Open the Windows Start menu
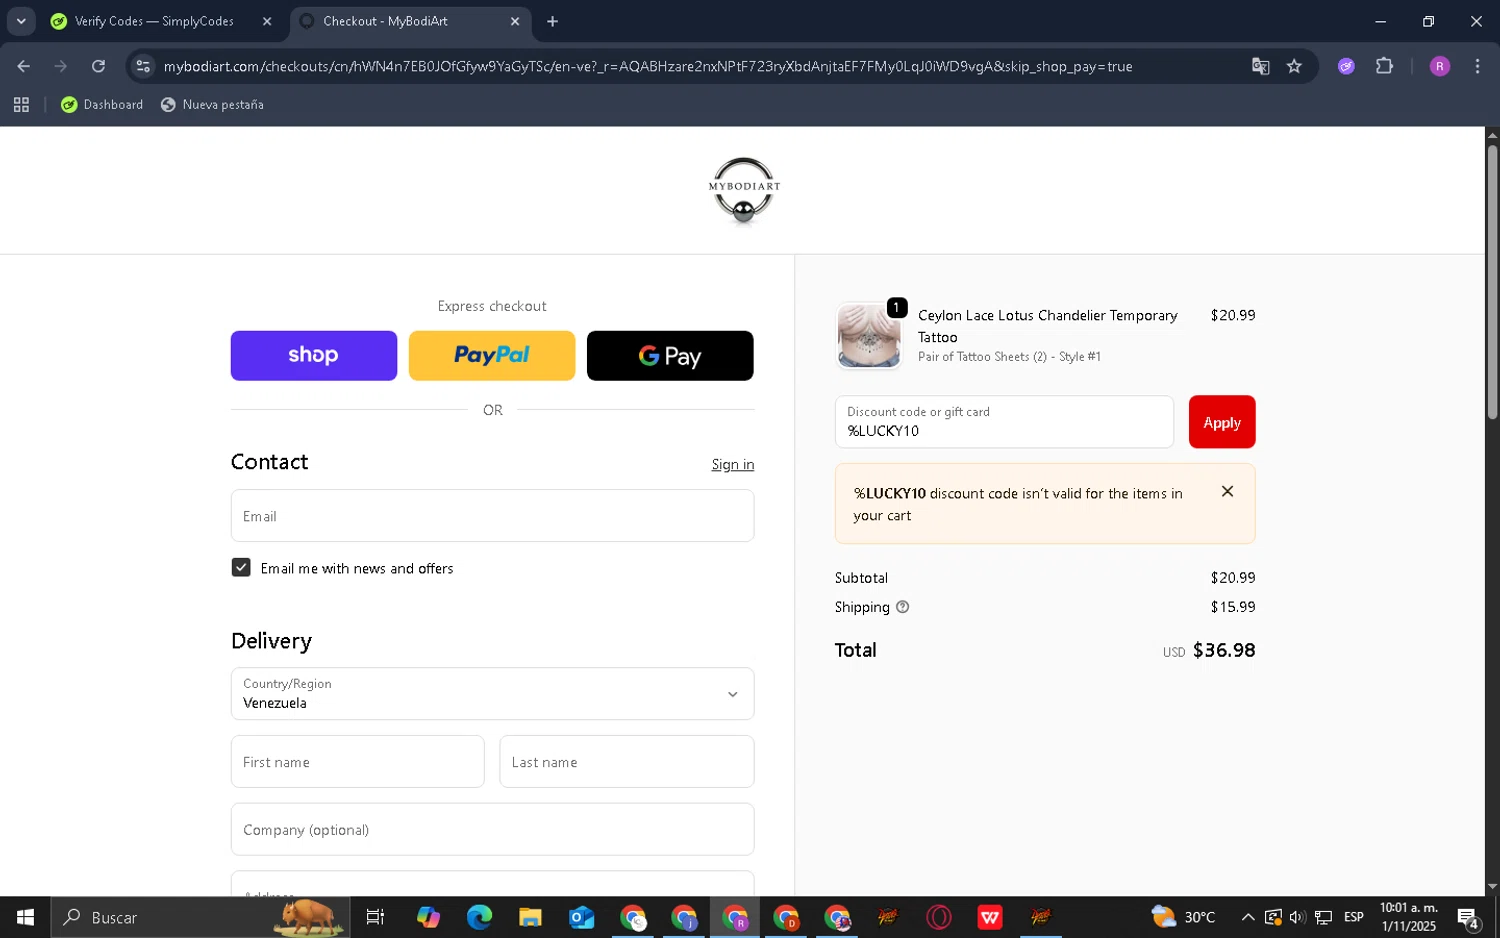The width and height of the screenshot is (1500, 938). [25, 917]
